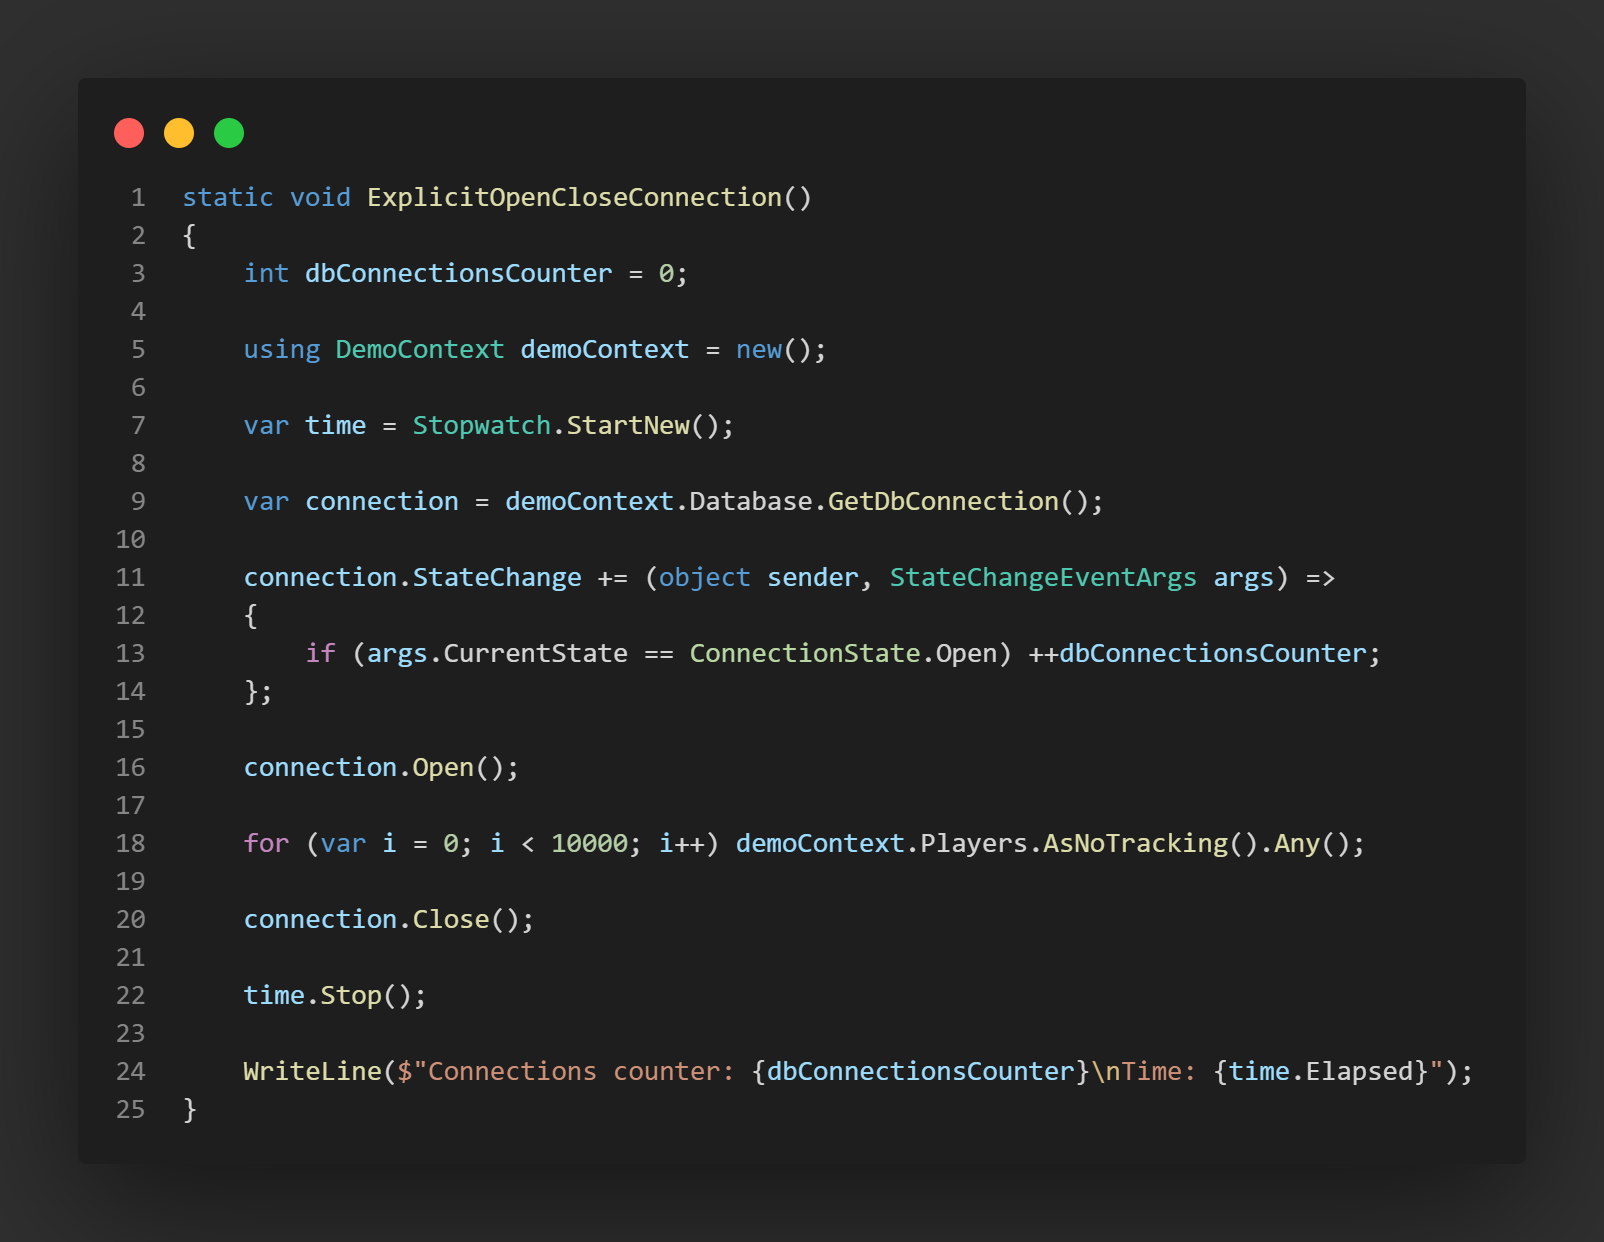Click StateChangeEventArgs type name

[1043, 578]
